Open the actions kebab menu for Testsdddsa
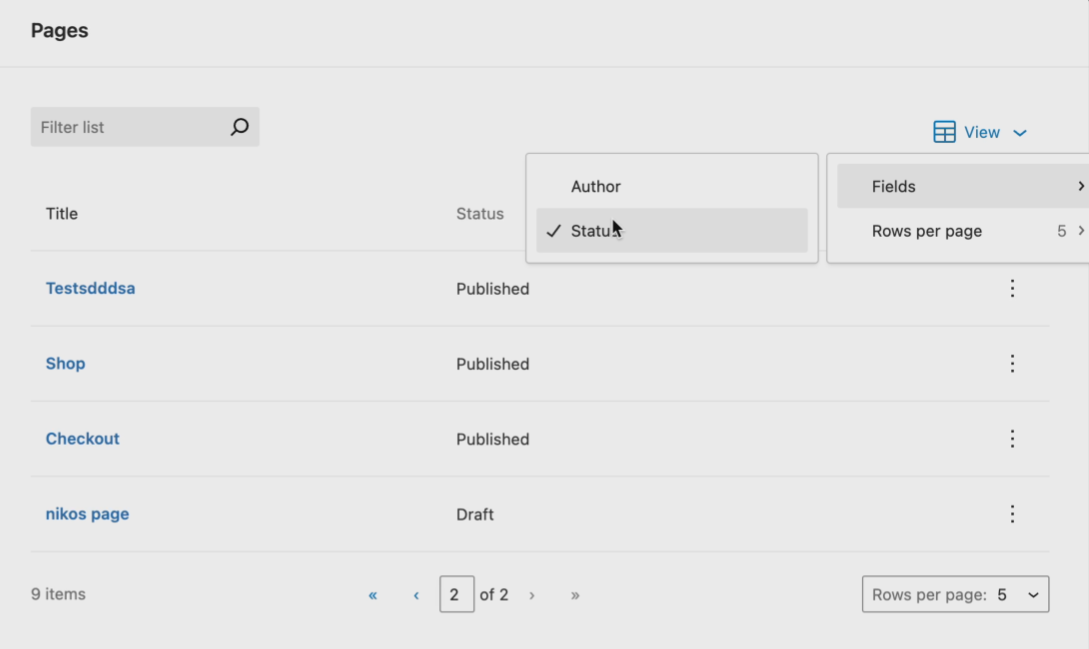Image resolution: width=1089 pixels, height=649 pixels. point(1012,288)
